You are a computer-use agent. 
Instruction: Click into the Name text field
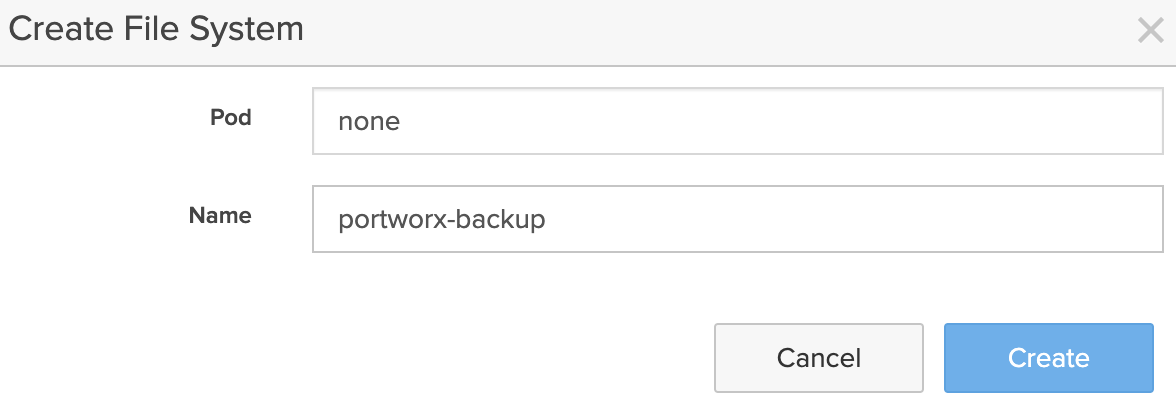tap(737, 219)
